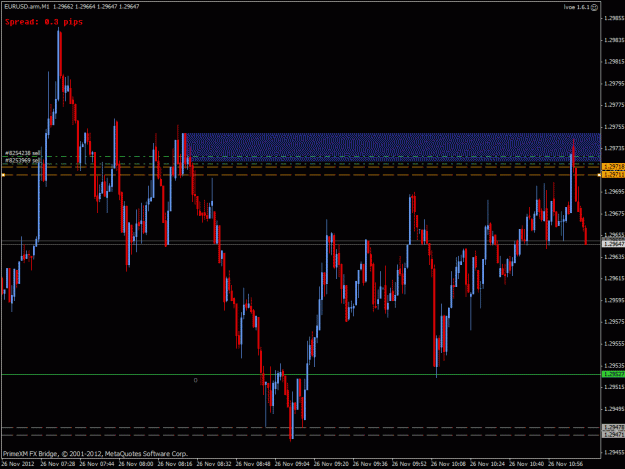This screenshot has width=625, height=469.
Task: Select the #8253969 sell order label
Action: [x=23, y=161]
